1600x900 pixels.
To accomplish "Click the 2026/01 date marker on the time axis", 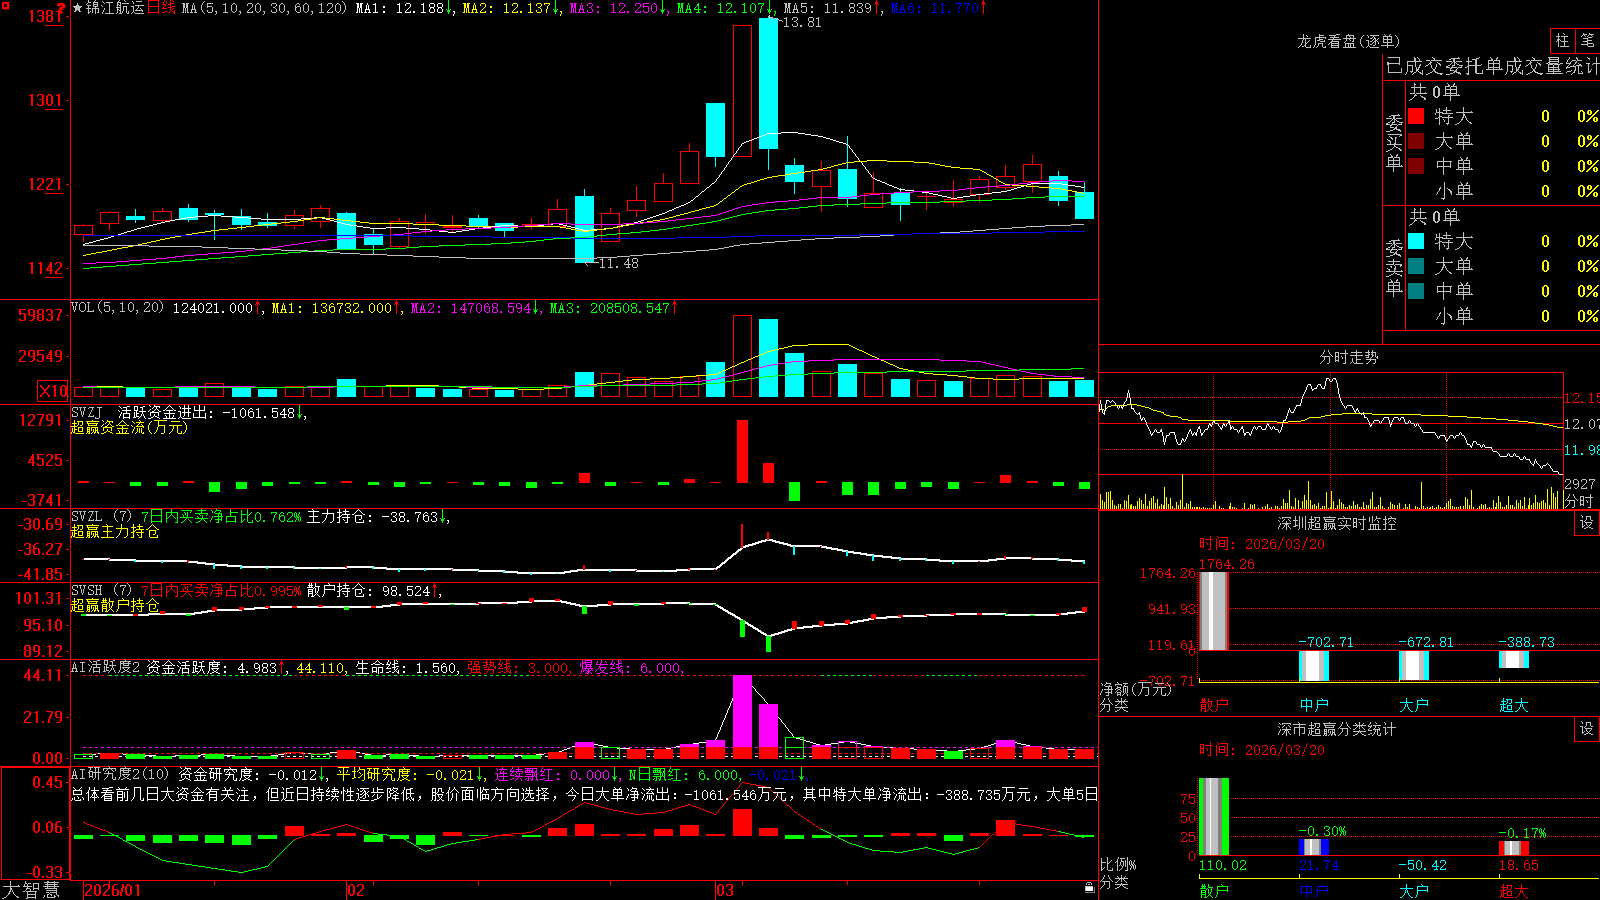I will pyautogui.click(x=113, y=890).
